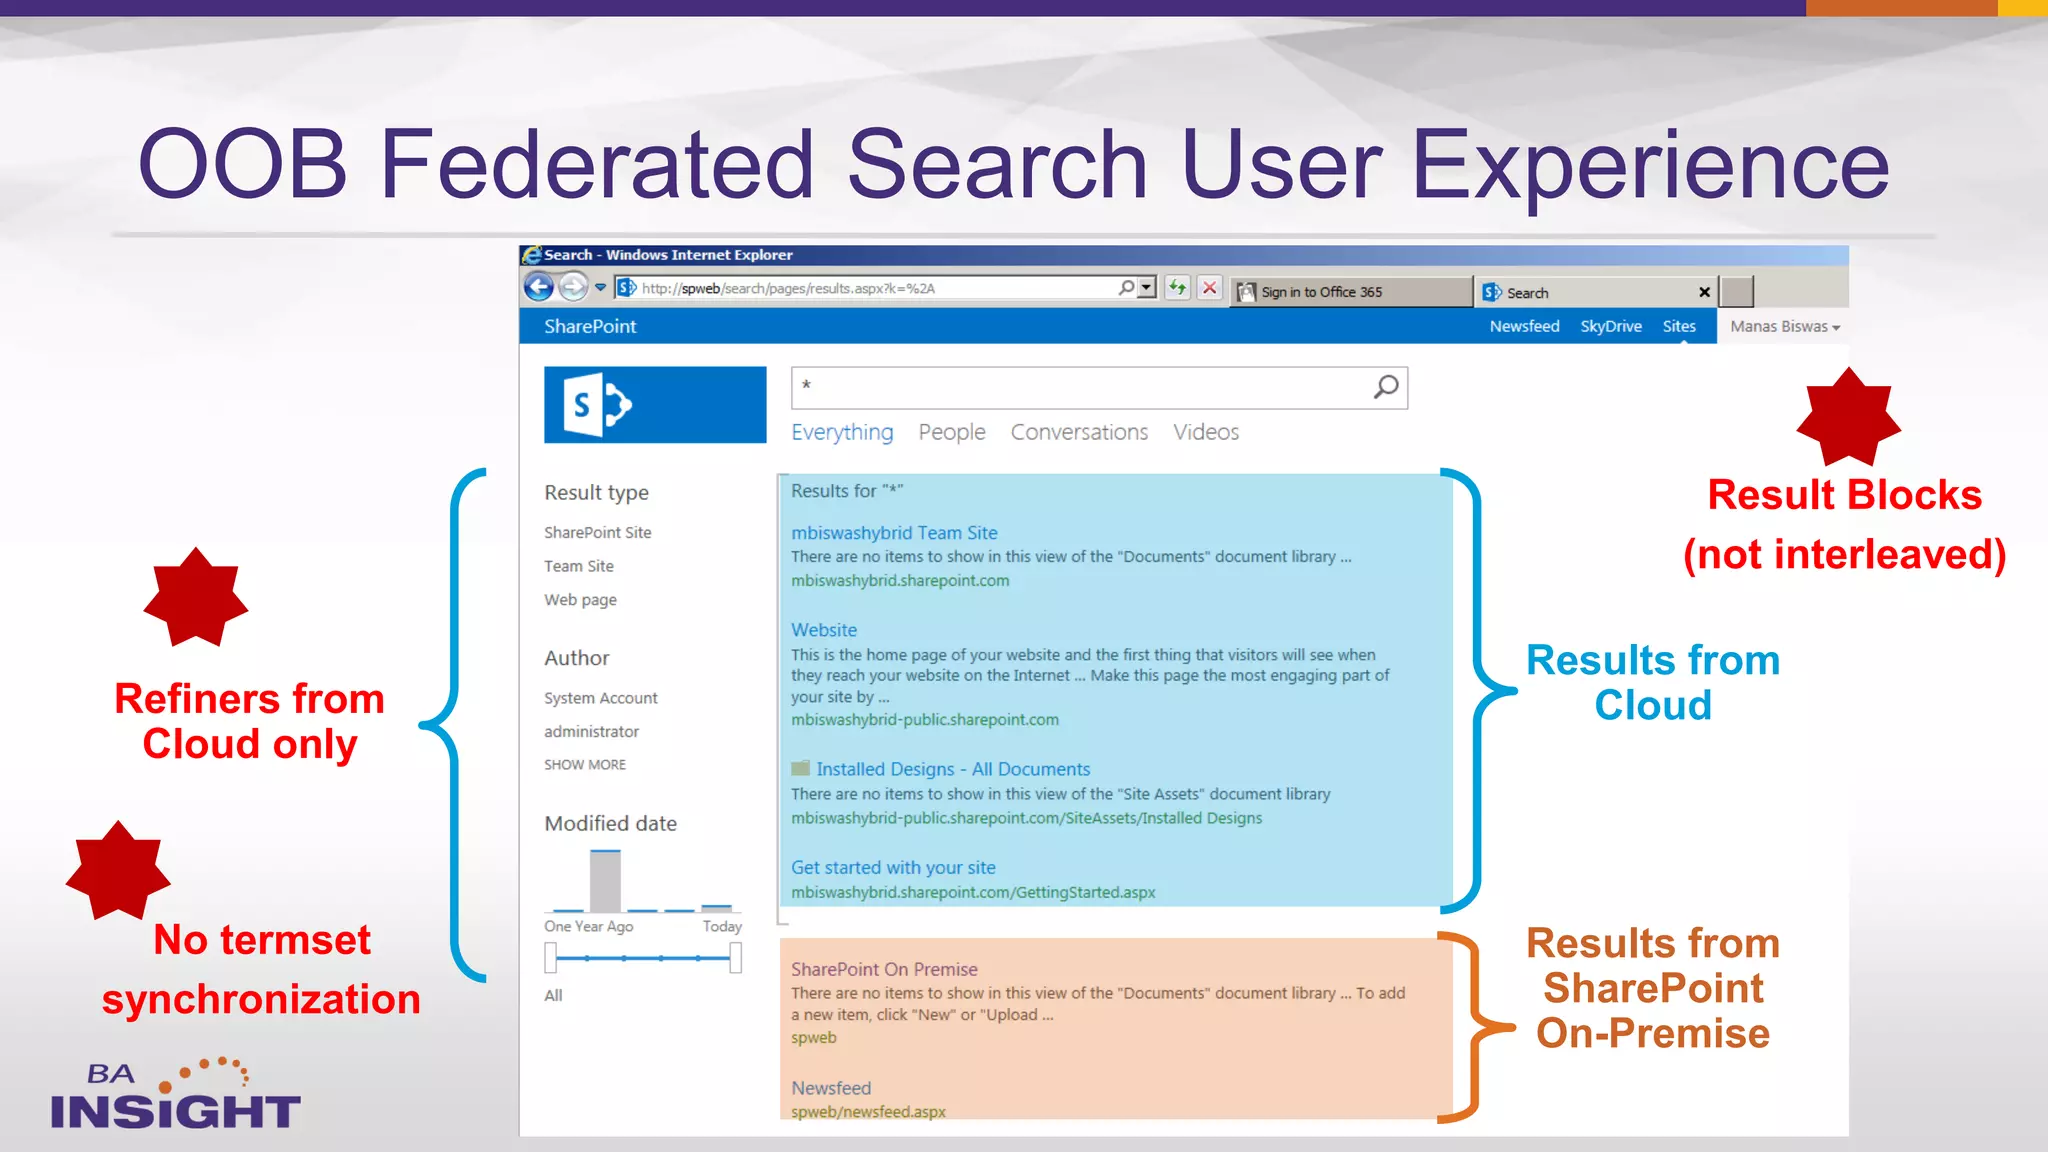Open the Newsfeed link in top bar
Viewport: 2048px width, 1152px height.
click(1524, 326)
